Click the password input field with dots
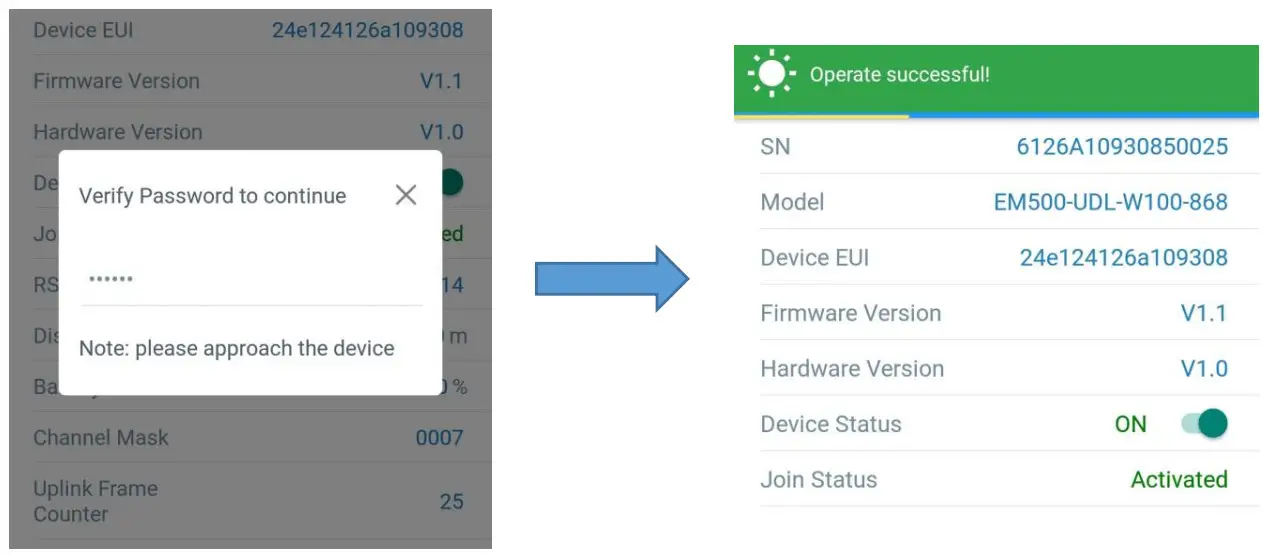The height and width of the screenshot is (555, 1263). [x=250, y=279]
